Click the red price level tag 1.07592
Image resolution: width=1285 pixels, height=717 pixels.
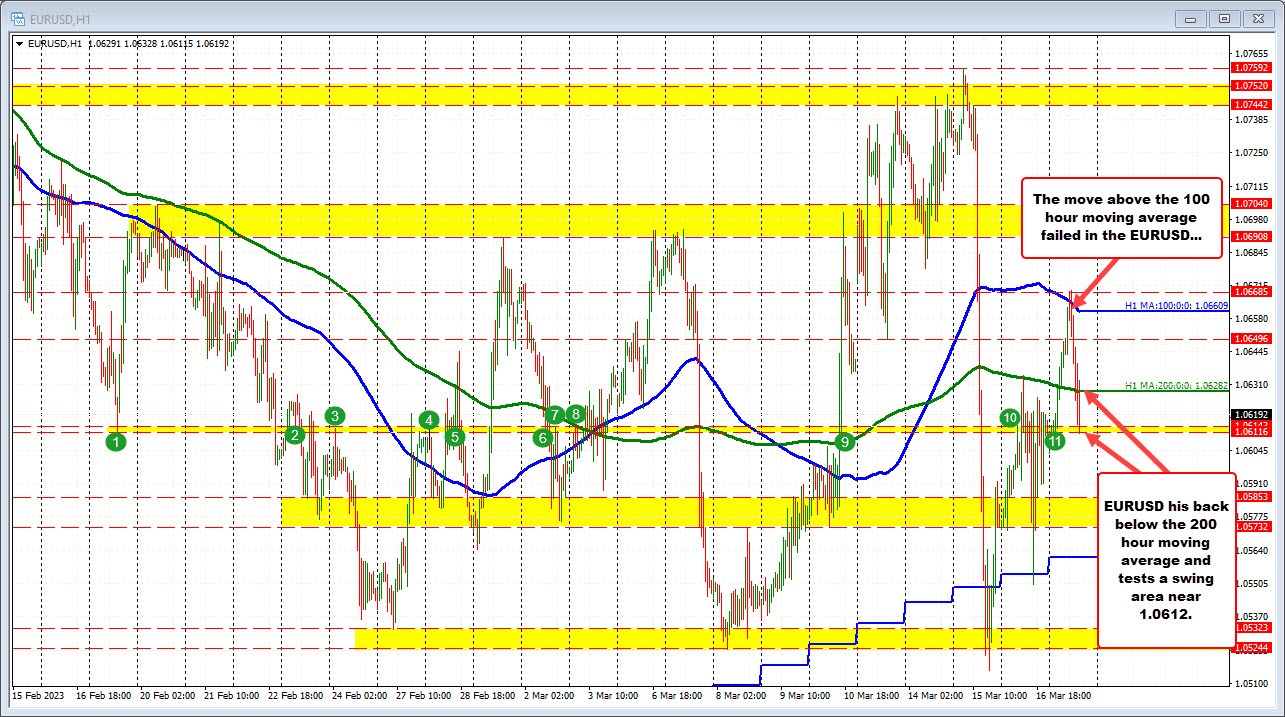[x=1251, y=68]
